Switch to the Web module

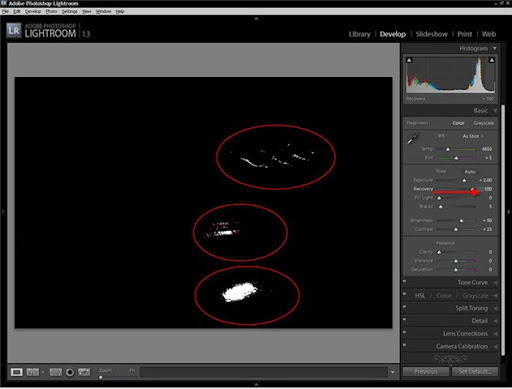click(489, 34)
